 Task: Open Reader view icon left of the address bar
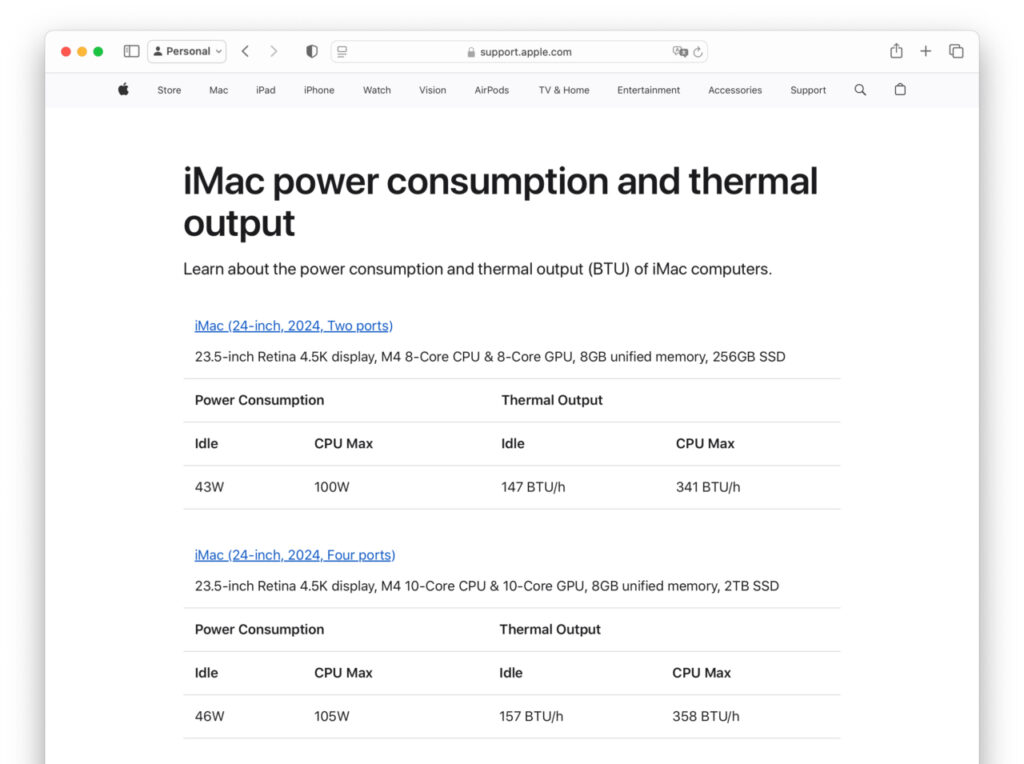tap(340, 51)
